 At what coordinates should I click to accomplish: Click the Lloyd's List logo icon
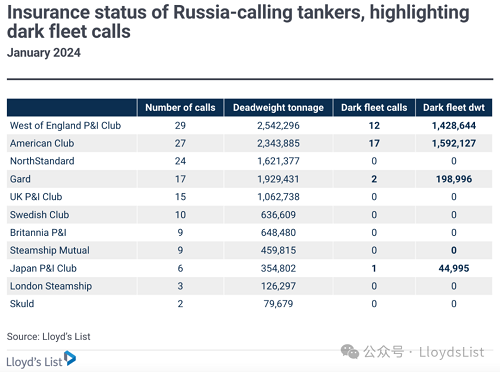70,358
